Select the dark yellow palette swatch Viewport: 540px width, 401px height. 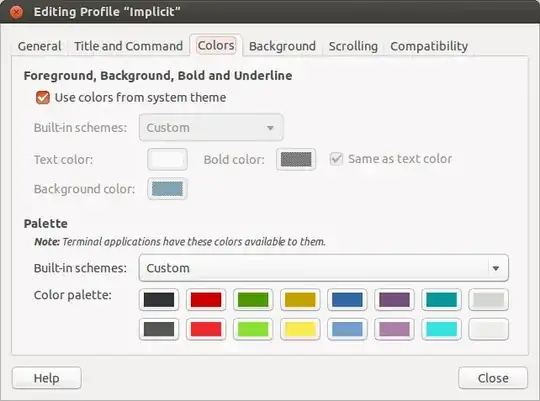click(300, 300)
